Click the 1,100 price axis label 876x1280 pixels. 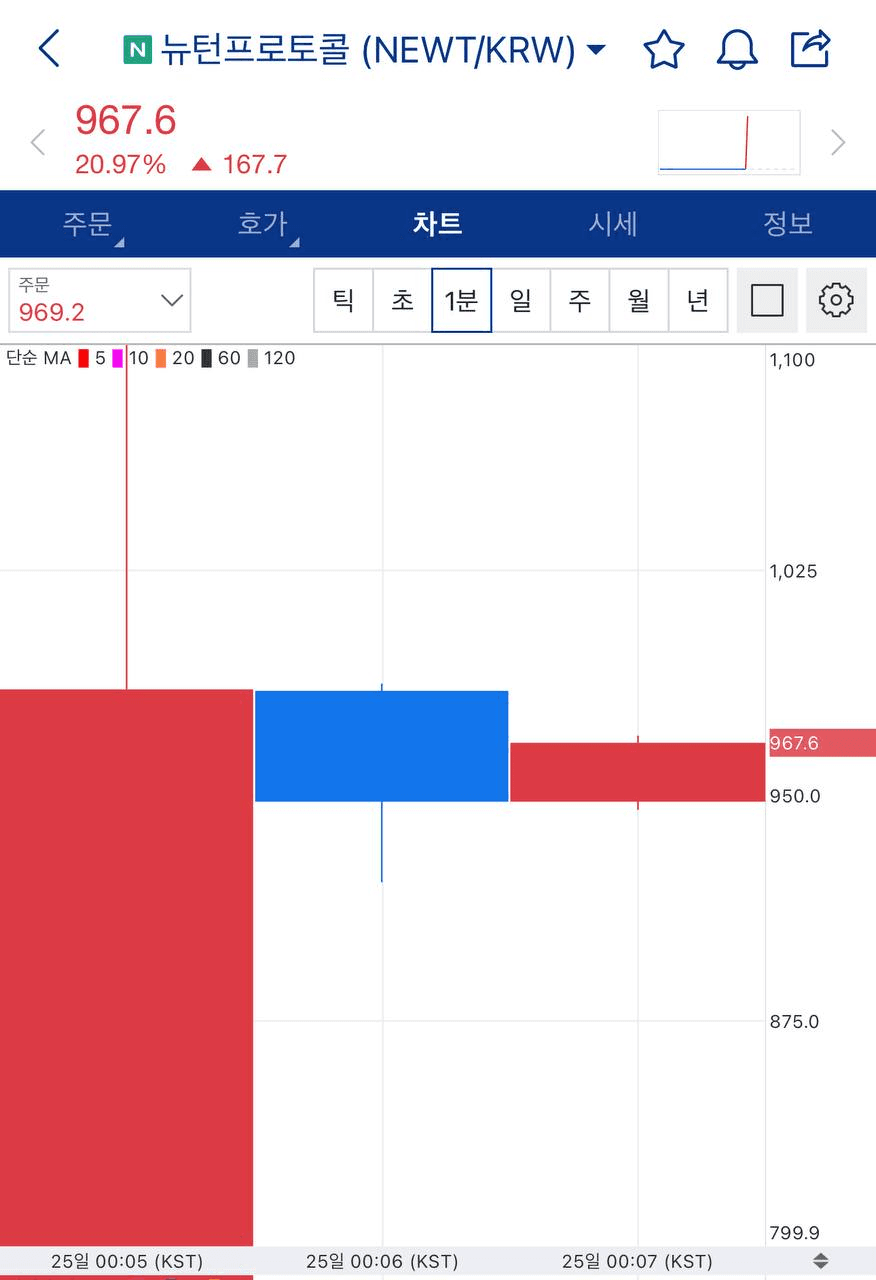(x=793, y=360)
